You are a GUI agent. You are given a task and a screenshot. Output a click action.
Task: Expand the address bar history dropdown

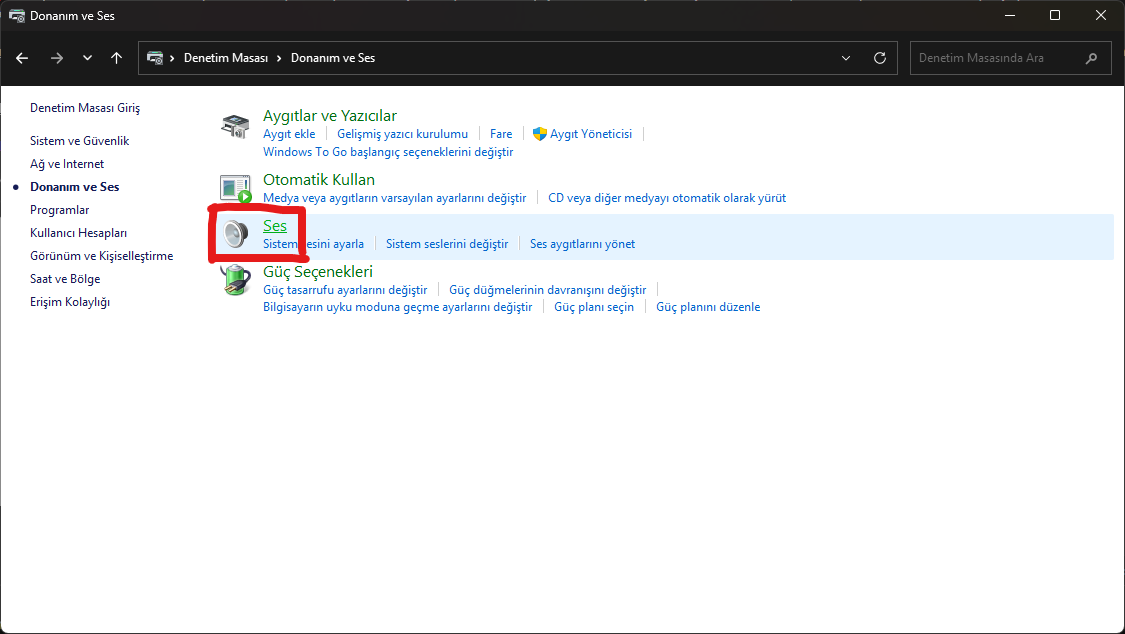pos(846,58)
